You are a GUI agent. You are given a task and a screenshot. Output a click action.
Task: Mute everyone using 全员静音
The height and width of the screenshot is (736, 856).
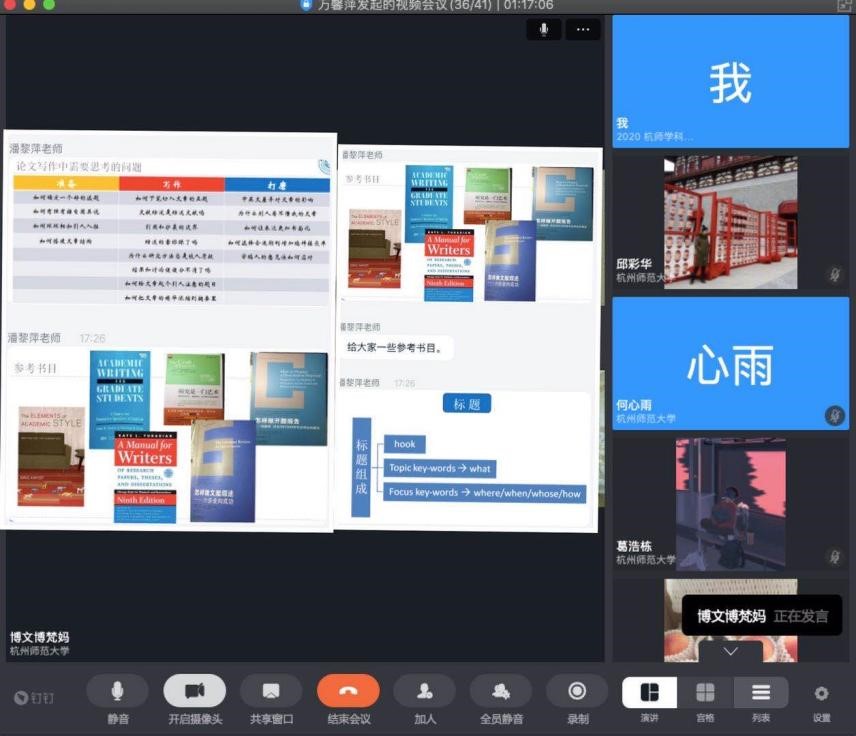[x=501, y=691]
